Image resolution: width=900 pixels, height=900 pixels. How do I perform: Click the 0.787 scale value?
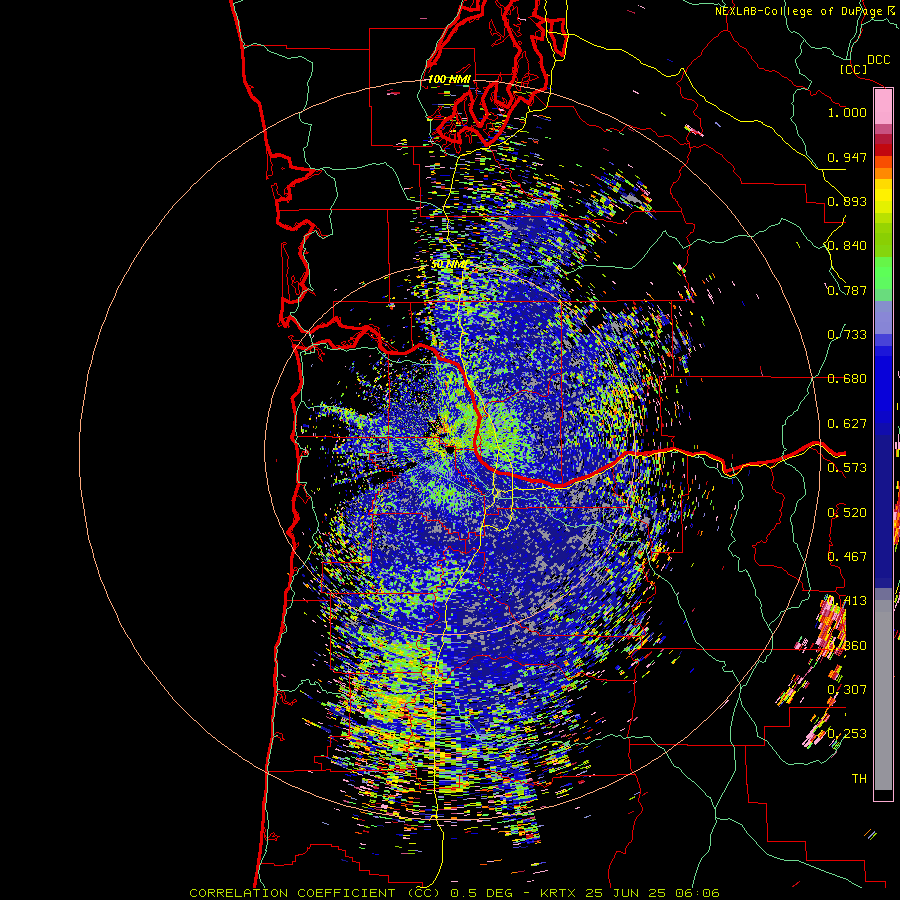point(847,290)
